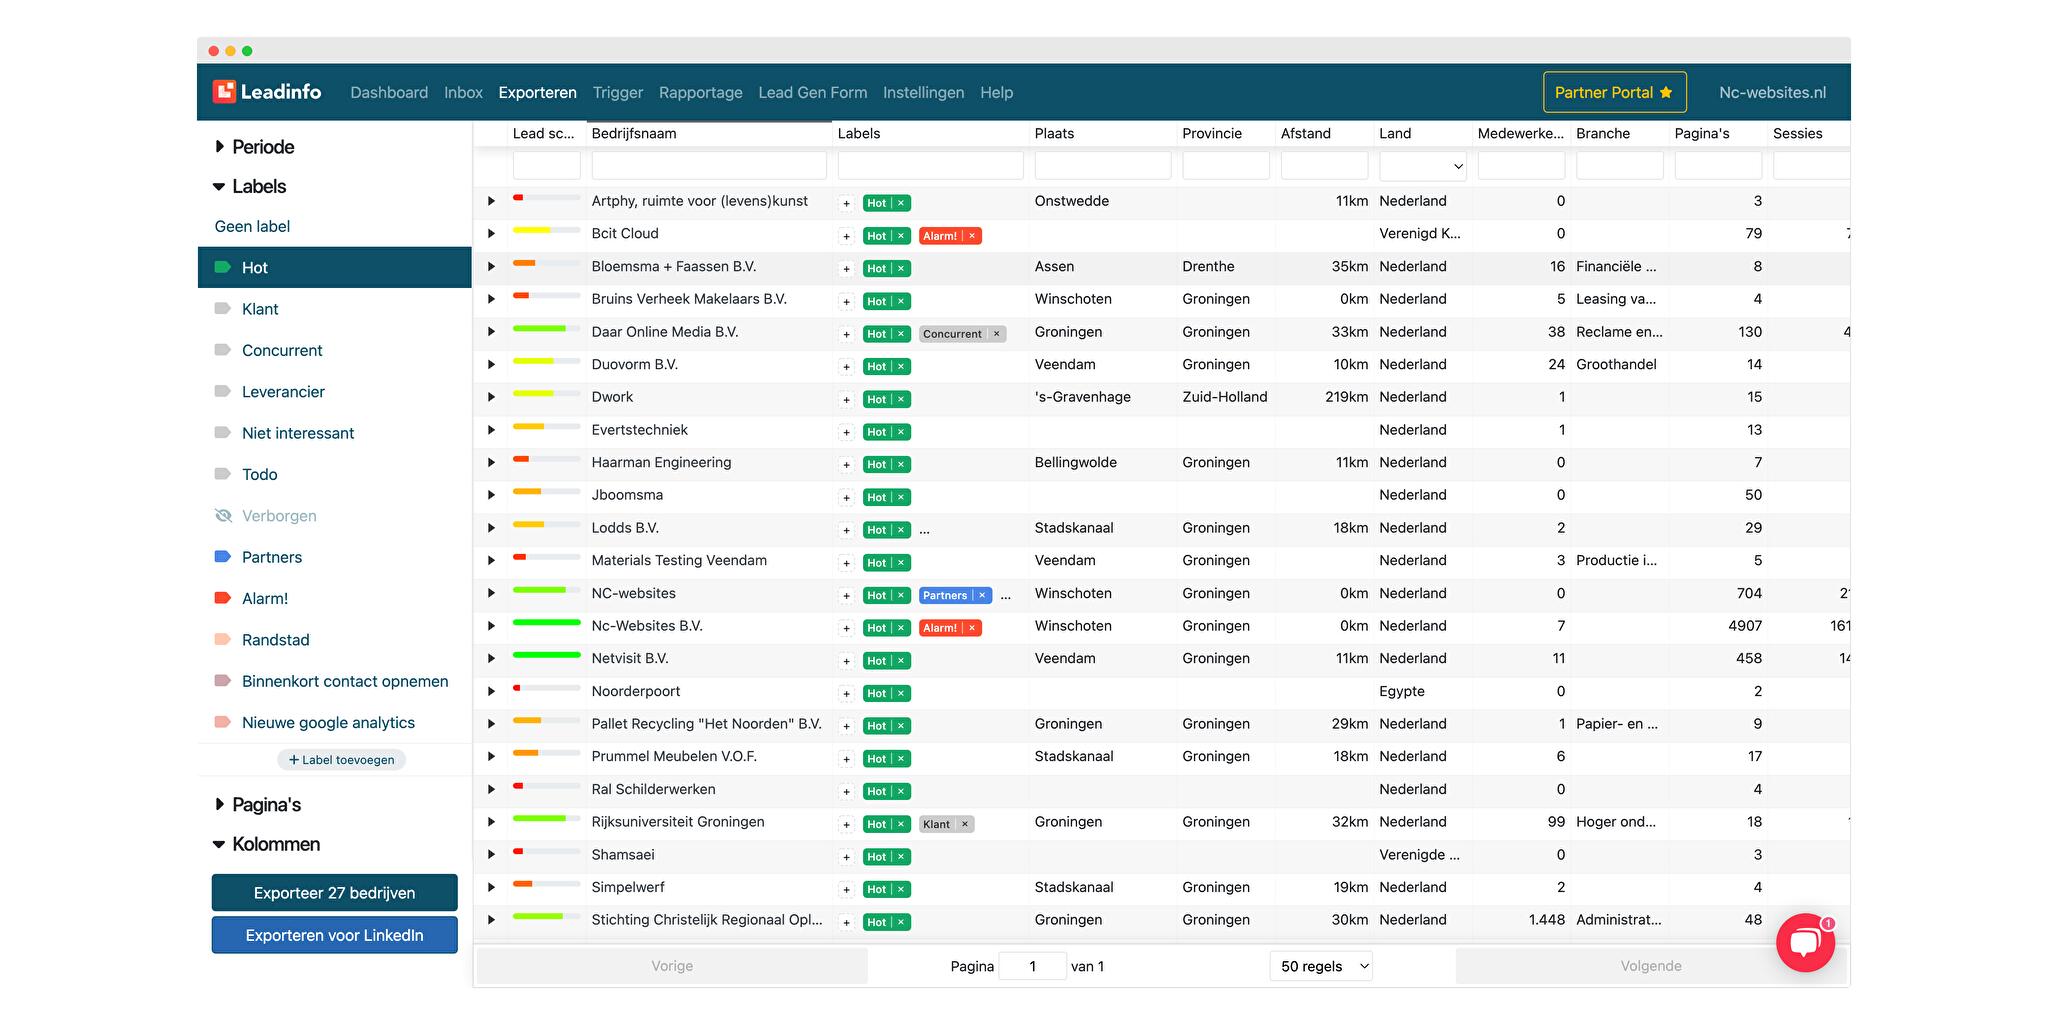Expand the Noorderpoort row details
Viewport: 2048px width, 1025px height.
point(491,691)
